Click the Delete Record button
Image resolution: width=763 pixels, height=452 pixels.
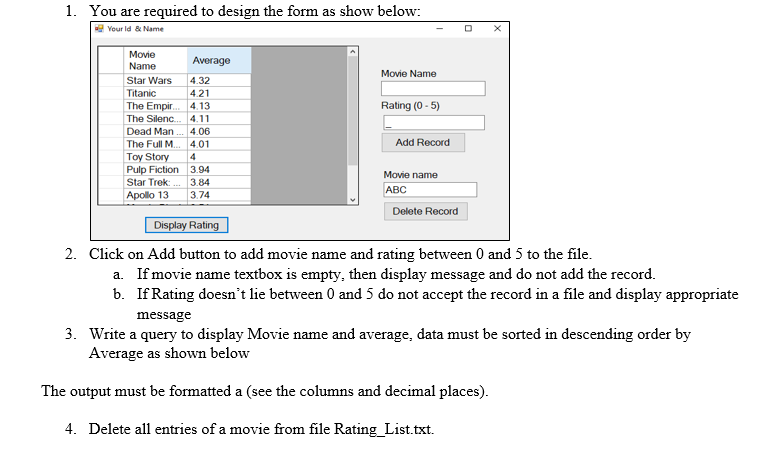425,211
